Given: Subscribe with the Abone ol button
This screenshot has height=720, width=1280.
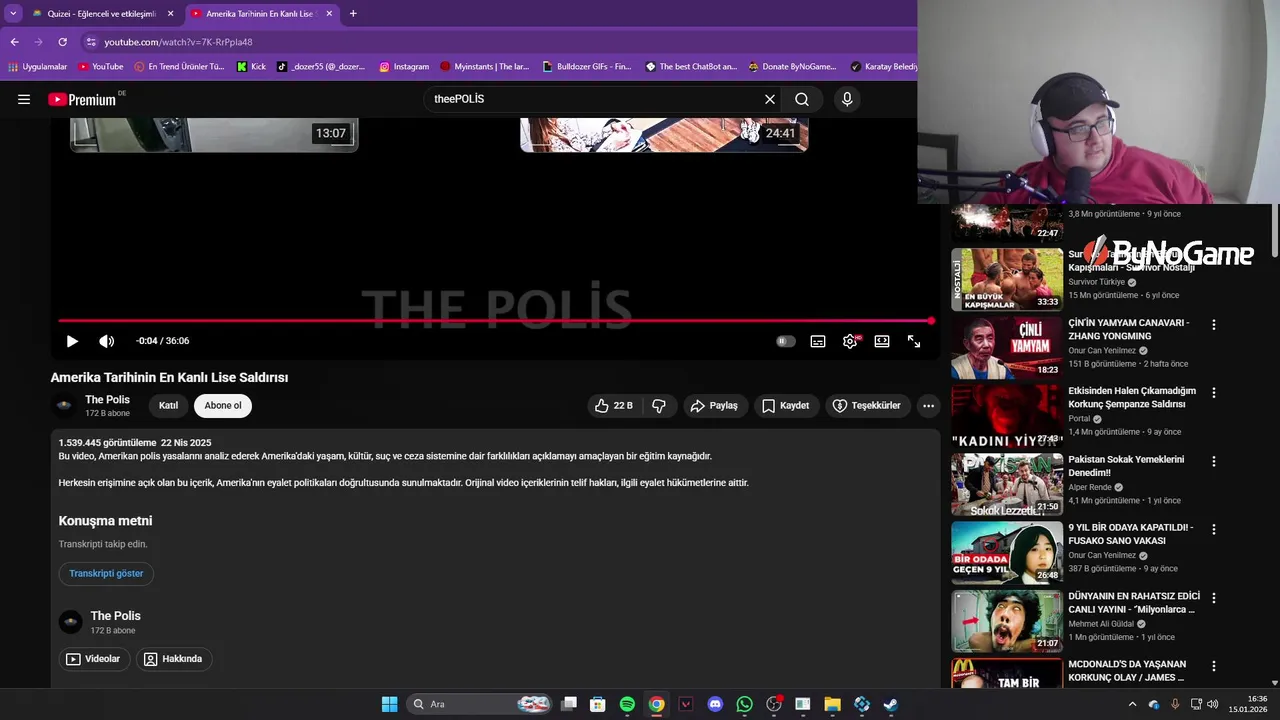Looking at the screenshot, I should pyautogui.click(x=223, y=405).
